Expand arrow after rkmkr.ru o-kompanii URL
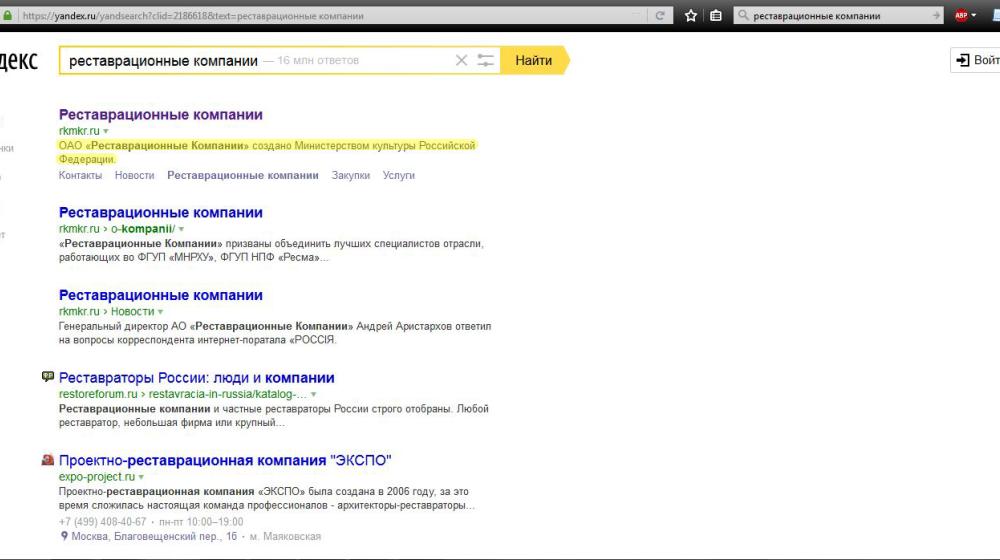Image resolution: width=1000 pixels, height=560 pixels. tap(182, 229)
